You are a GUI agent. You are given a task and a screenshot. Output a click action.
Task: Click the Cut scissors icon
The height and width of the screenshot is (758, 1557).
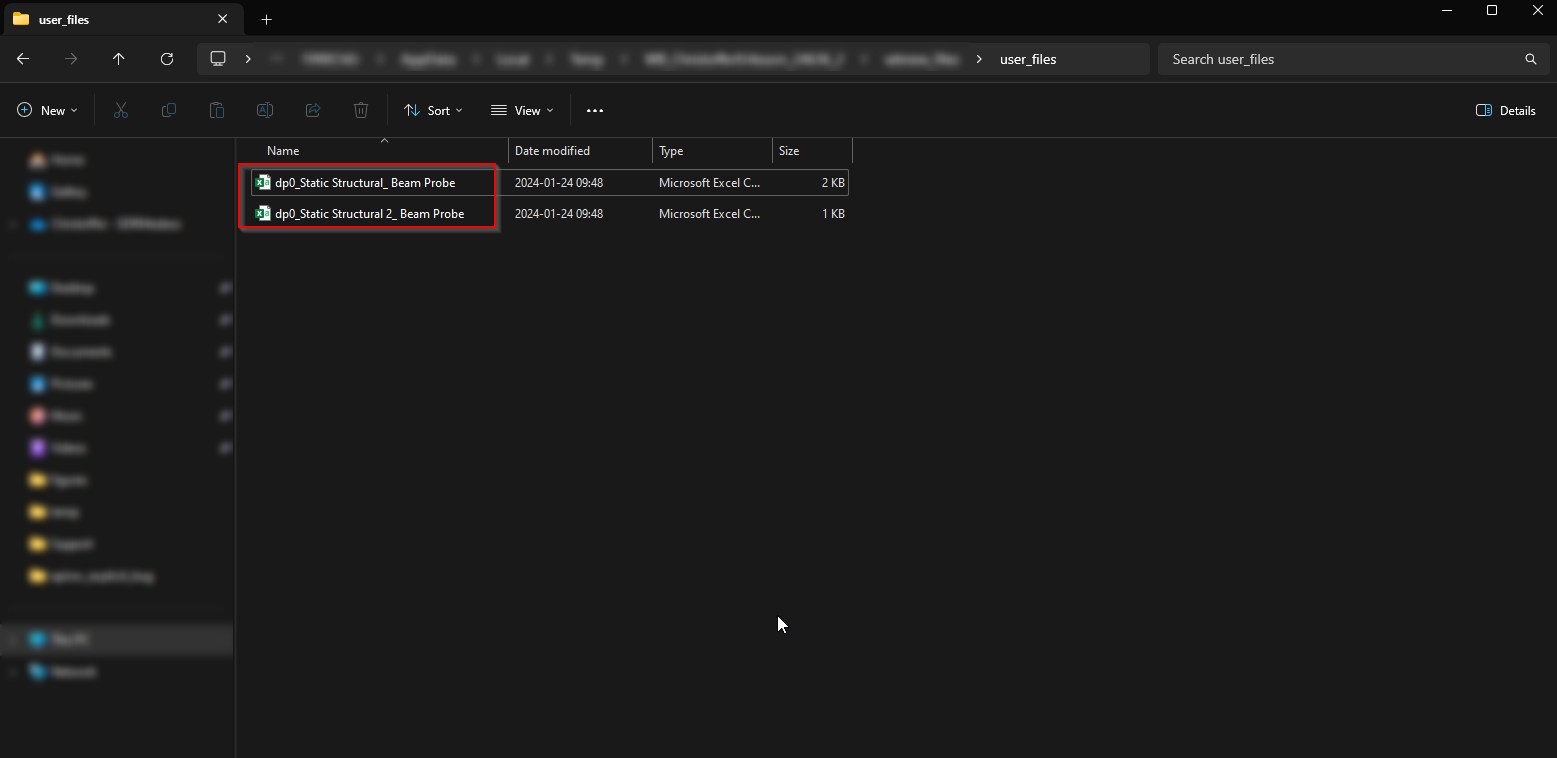pos(121,110)
